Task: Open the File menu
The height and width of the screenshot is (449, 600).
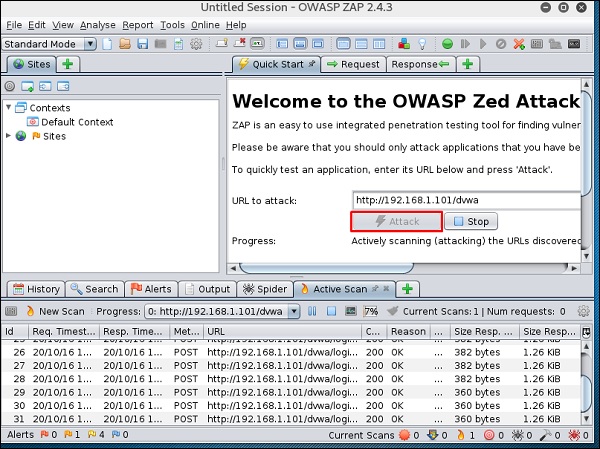Action: (x=14, y=25)
